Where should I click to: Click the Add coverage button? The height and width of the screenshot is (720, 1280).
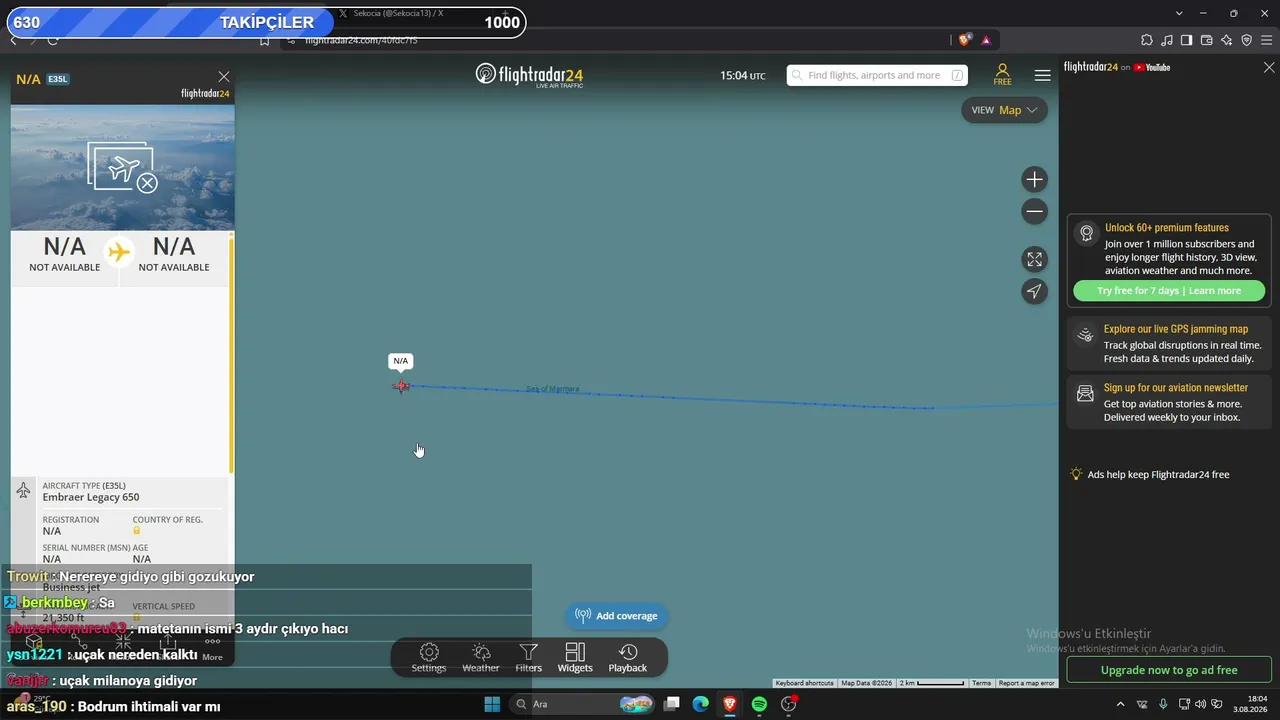[x=617, y=616]
